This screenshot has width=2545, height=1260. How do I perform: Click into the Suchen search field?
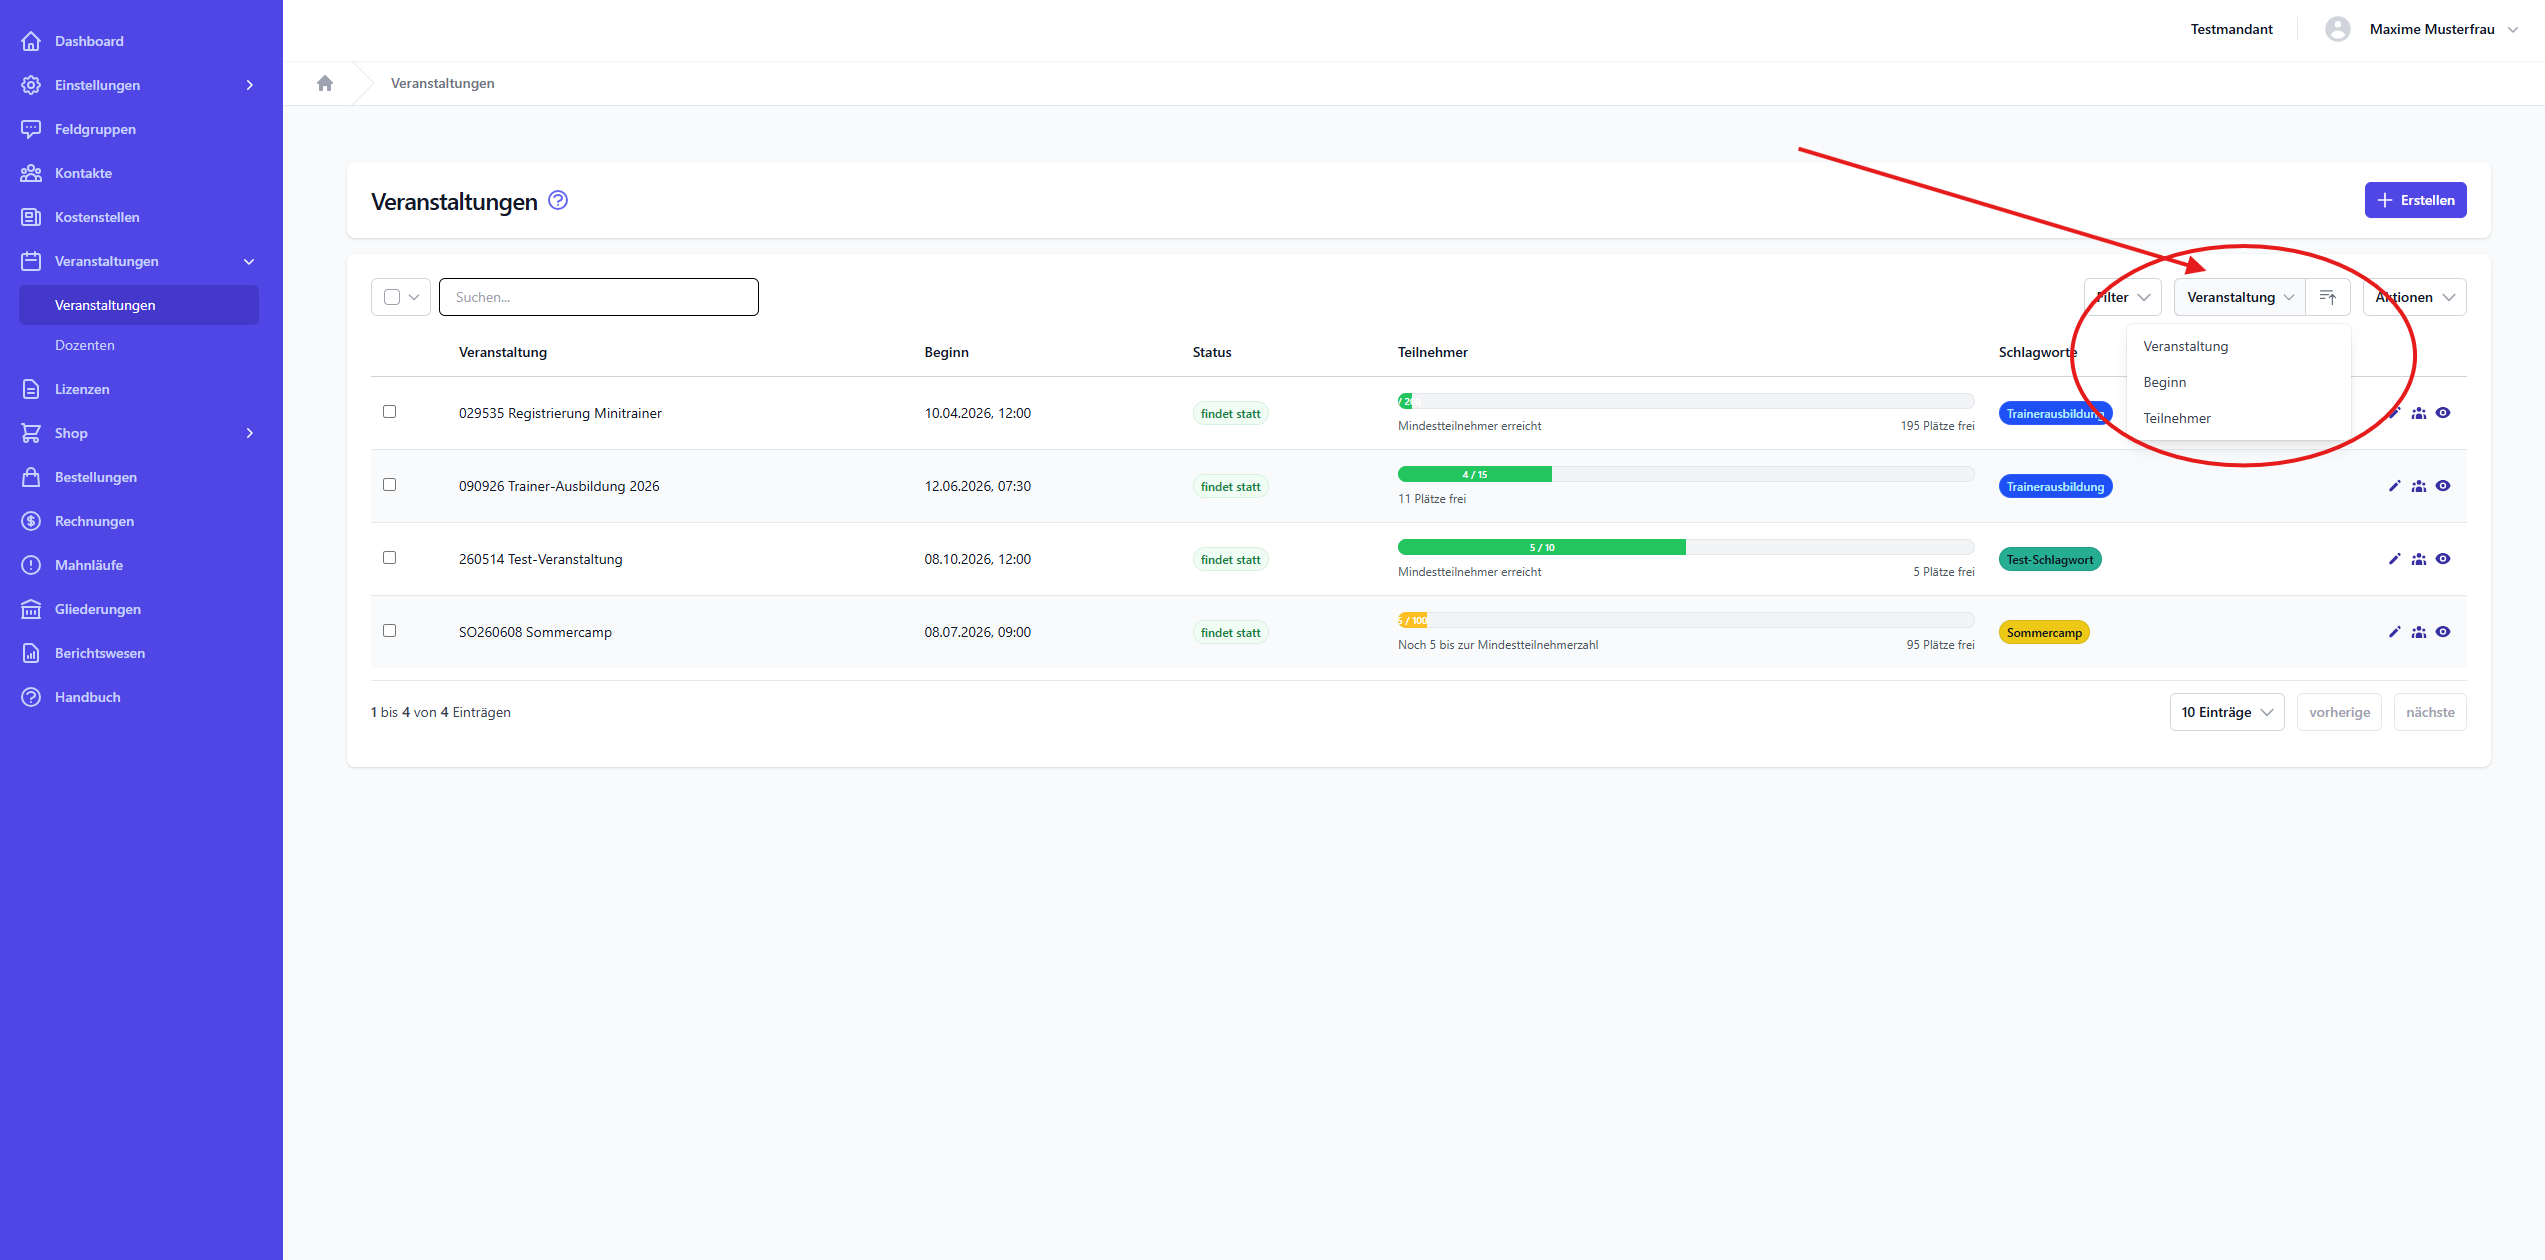click(598, 297)
